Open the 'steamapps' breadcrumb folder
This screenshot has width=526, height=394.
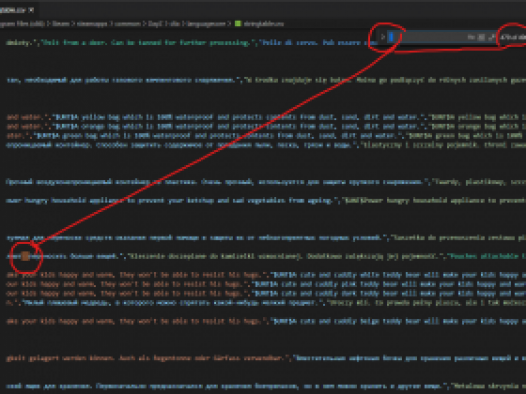point(92,24)
